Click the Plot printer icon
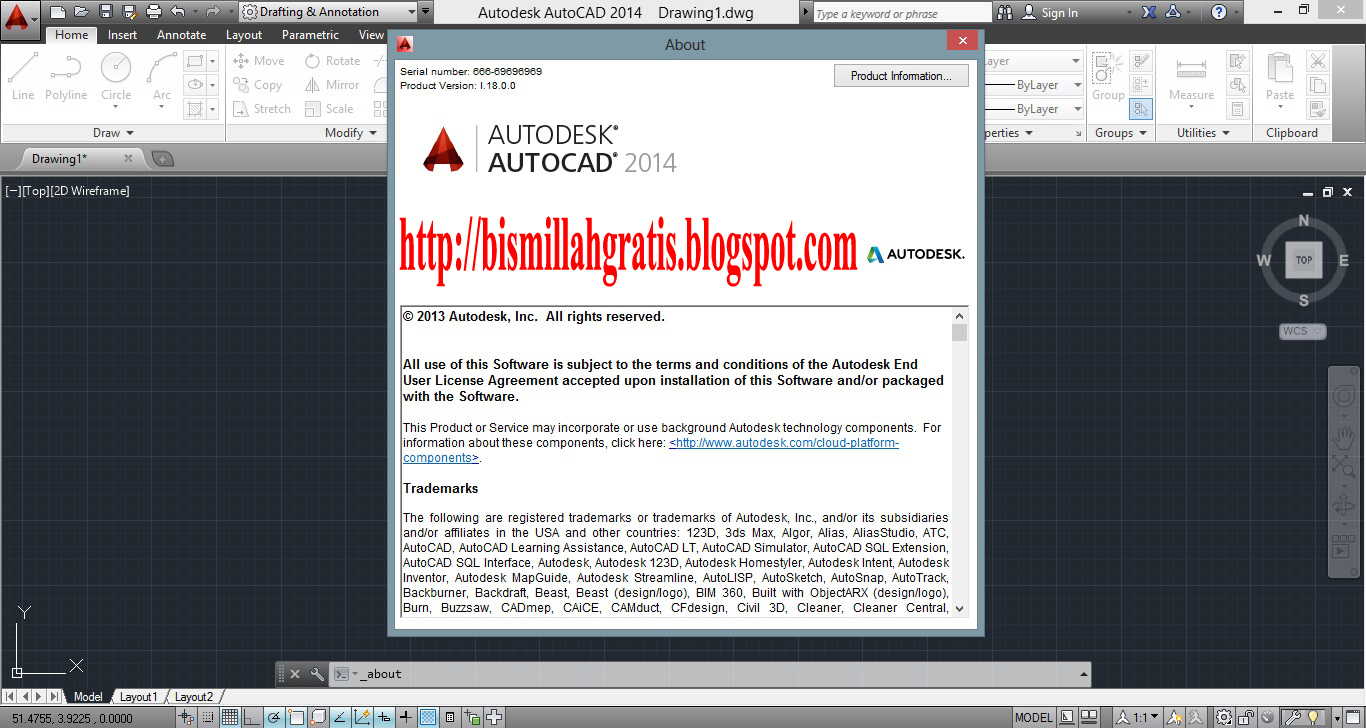Screen dimensions: 1366x728 pyautogui.click(x=154, y=12)
